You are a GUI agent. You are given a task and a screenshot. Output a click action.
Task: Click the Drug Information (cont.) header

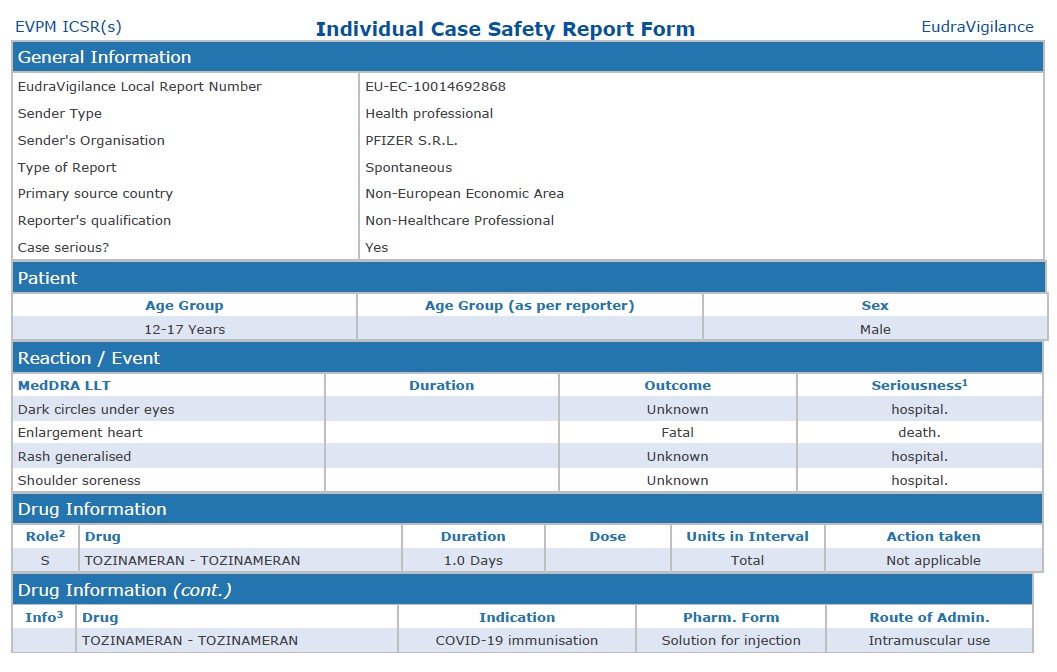point(522,590)
